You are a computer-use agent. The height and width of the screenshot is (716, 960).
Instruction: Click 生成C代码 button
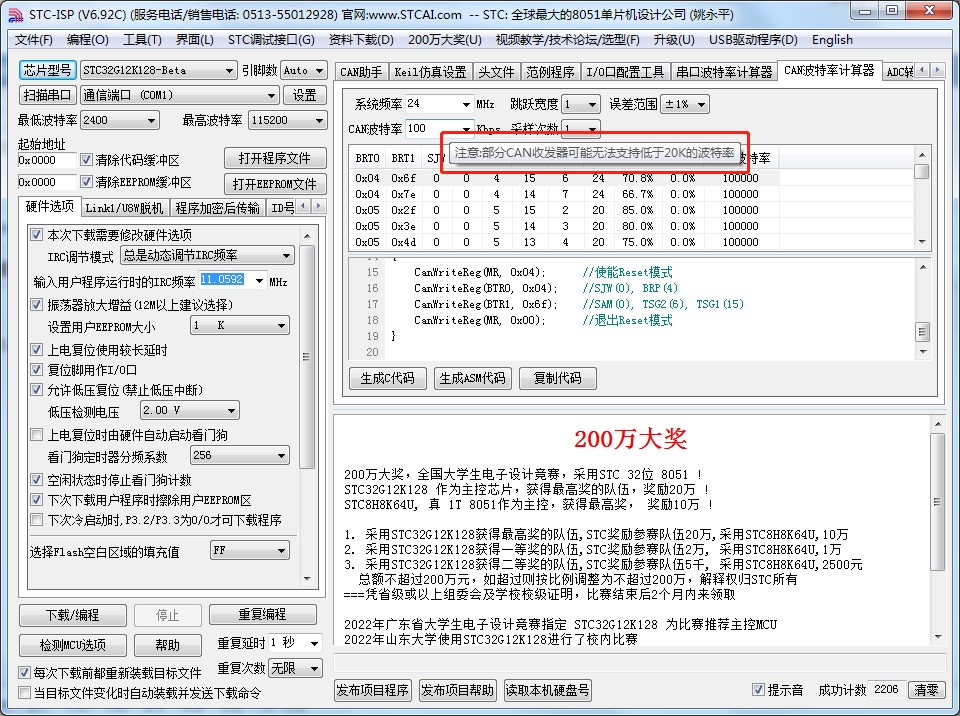[x=387, y=378]
